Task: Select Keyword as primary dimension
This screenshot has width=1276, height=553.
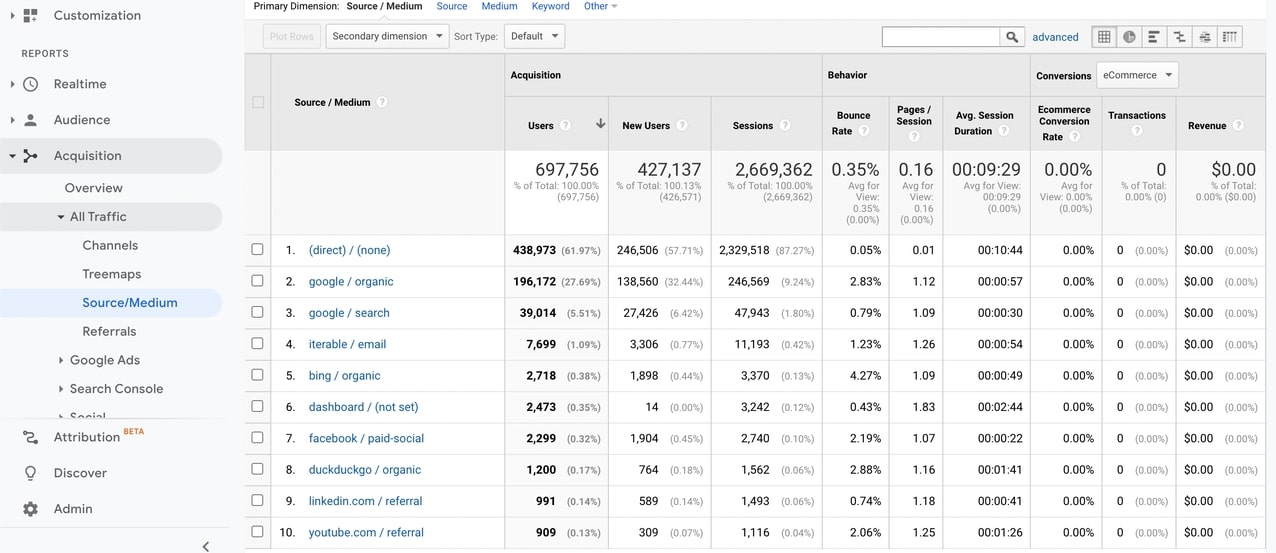Action: pos(550,6)
